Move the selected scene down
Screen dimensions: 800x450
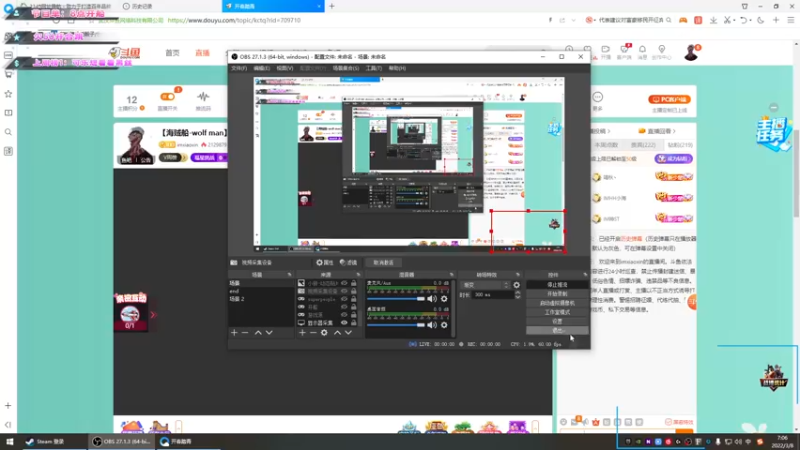[269, 333]
